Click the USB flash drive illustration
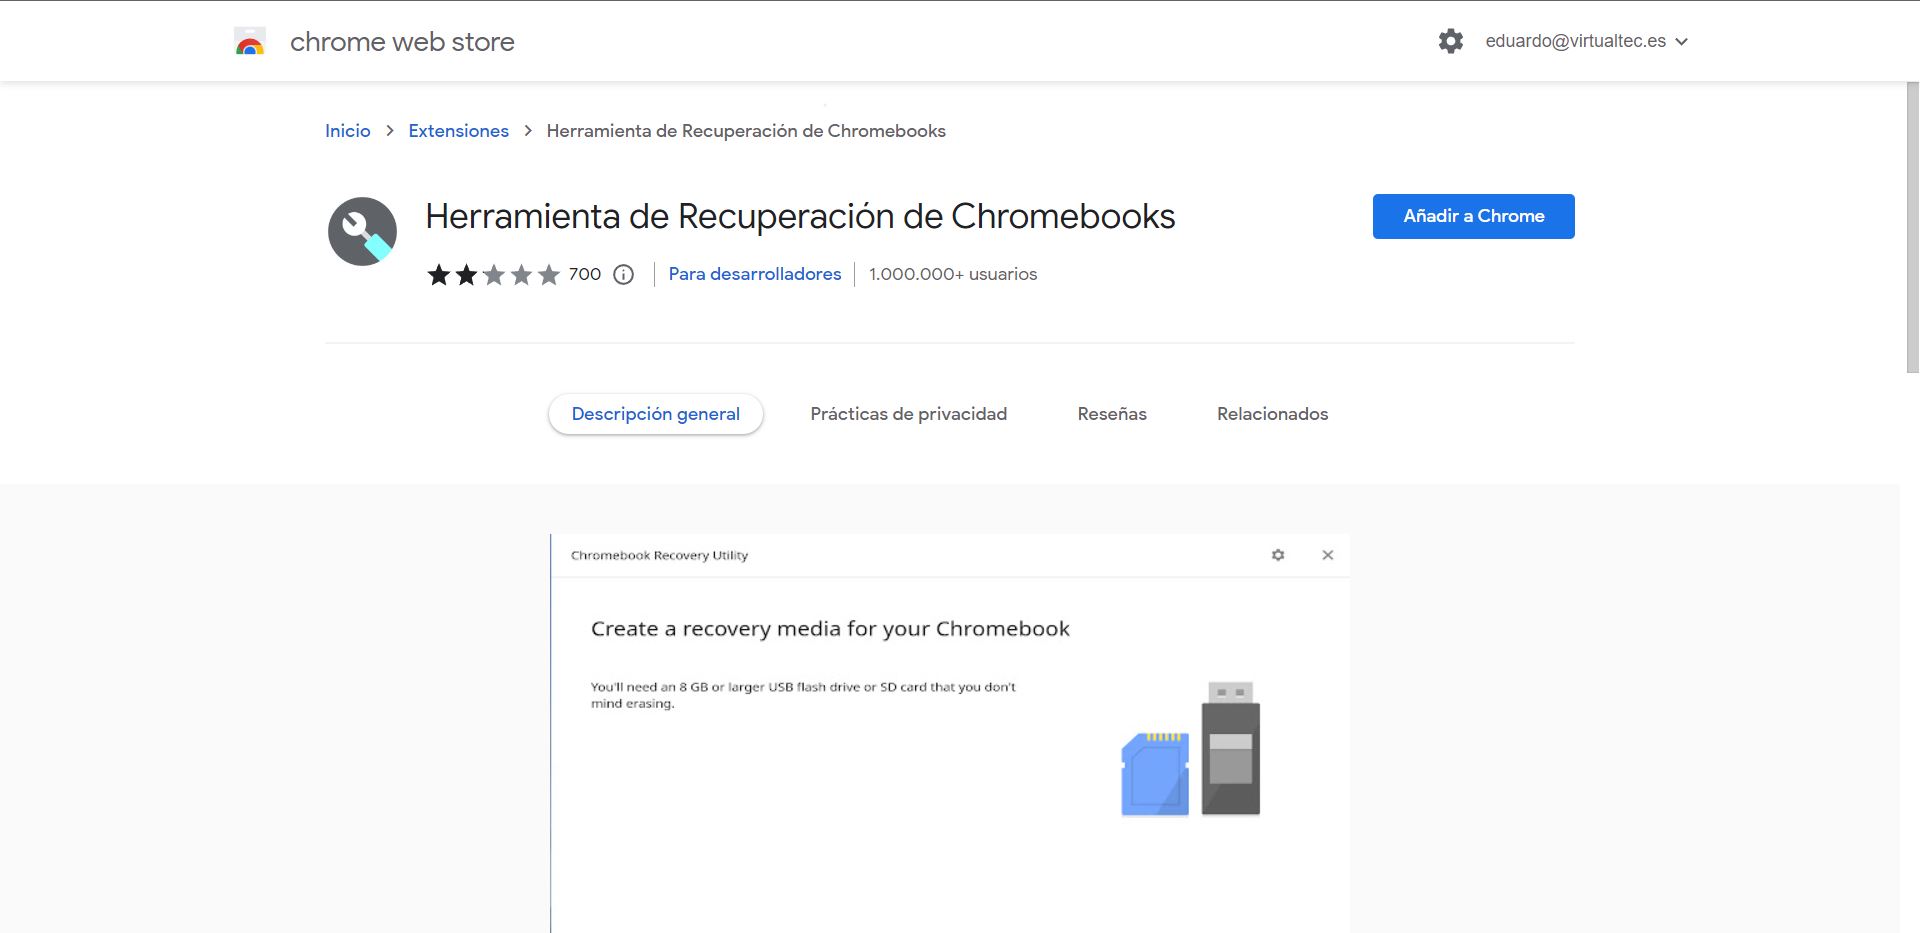The height and width of the screenshot is (933, 1920). pos(1230,748)
